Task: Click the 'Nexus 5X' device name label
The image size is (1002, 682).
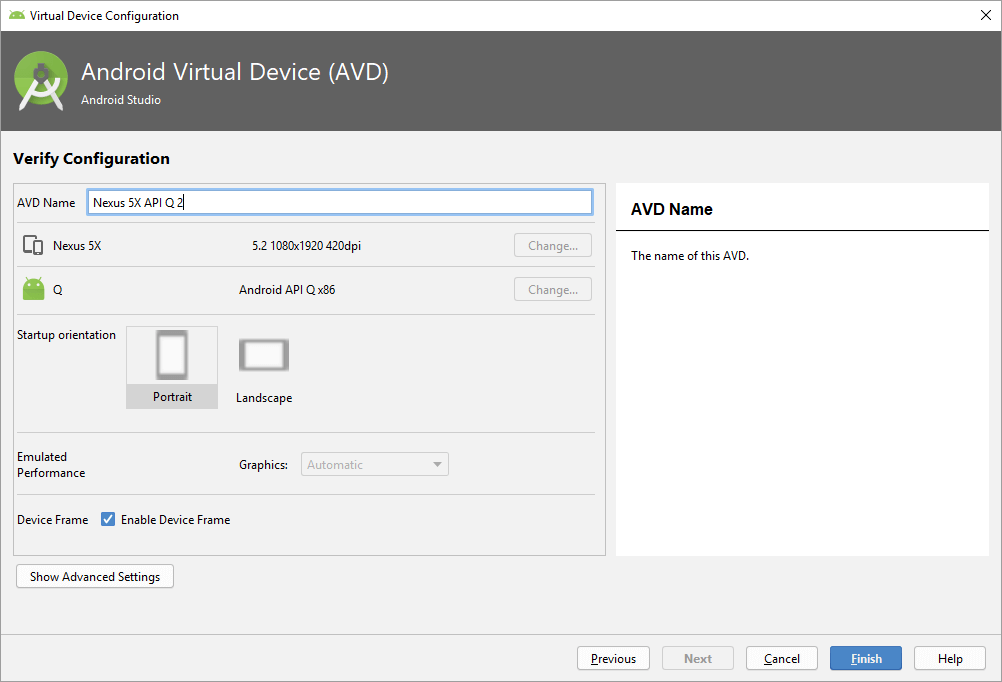Action: tap(77, 245)
